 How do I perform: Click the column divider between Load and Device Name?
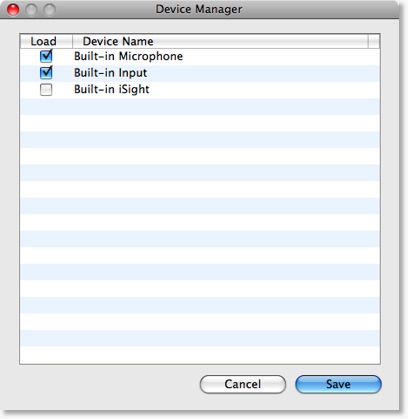pyautogui.click(x=72, y=41)
